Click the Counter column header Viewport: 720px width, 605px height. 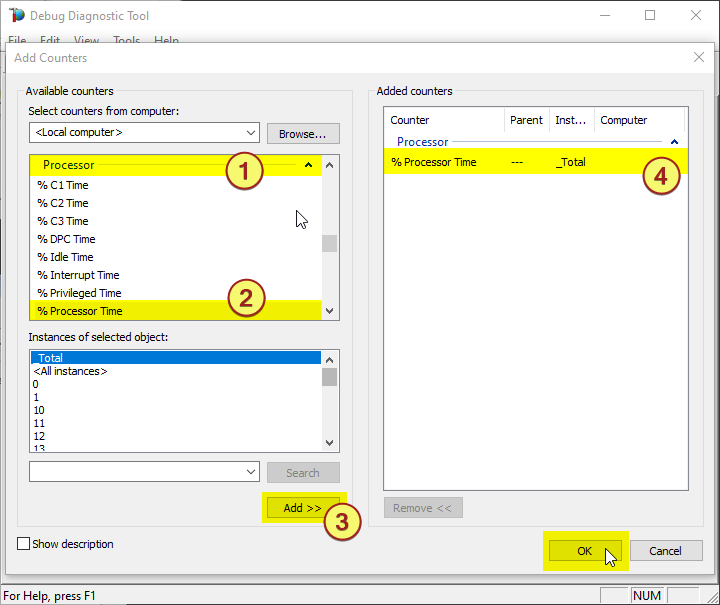click(x=444, y=120)
